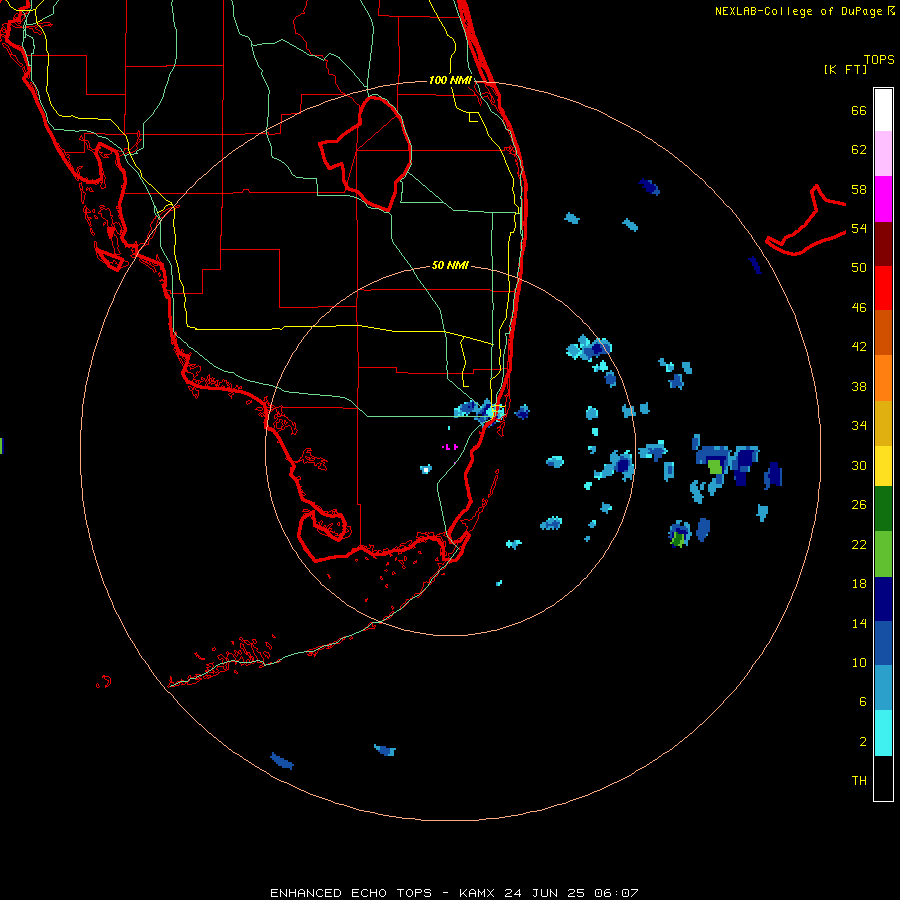Click the legend value '10'
900x900 pixels.
click(859, 662)
